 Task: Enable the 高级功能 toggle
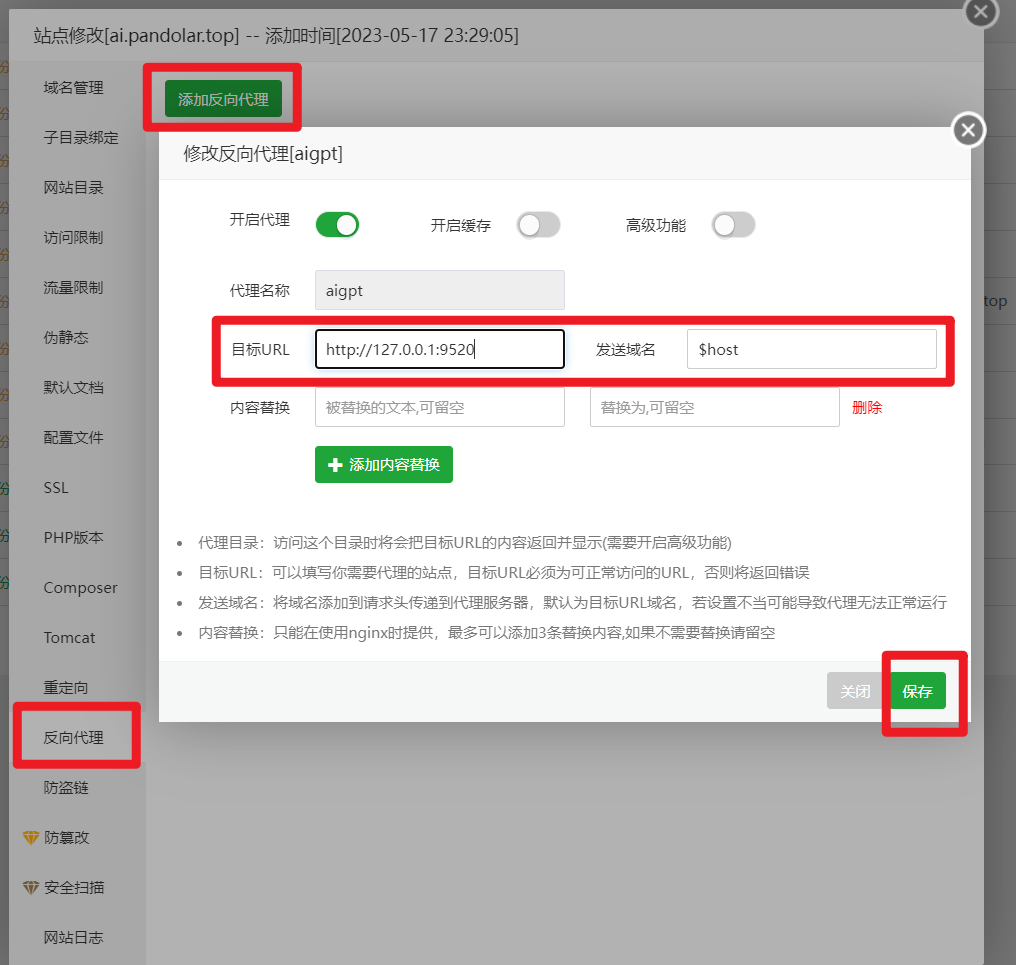[733, 225]
